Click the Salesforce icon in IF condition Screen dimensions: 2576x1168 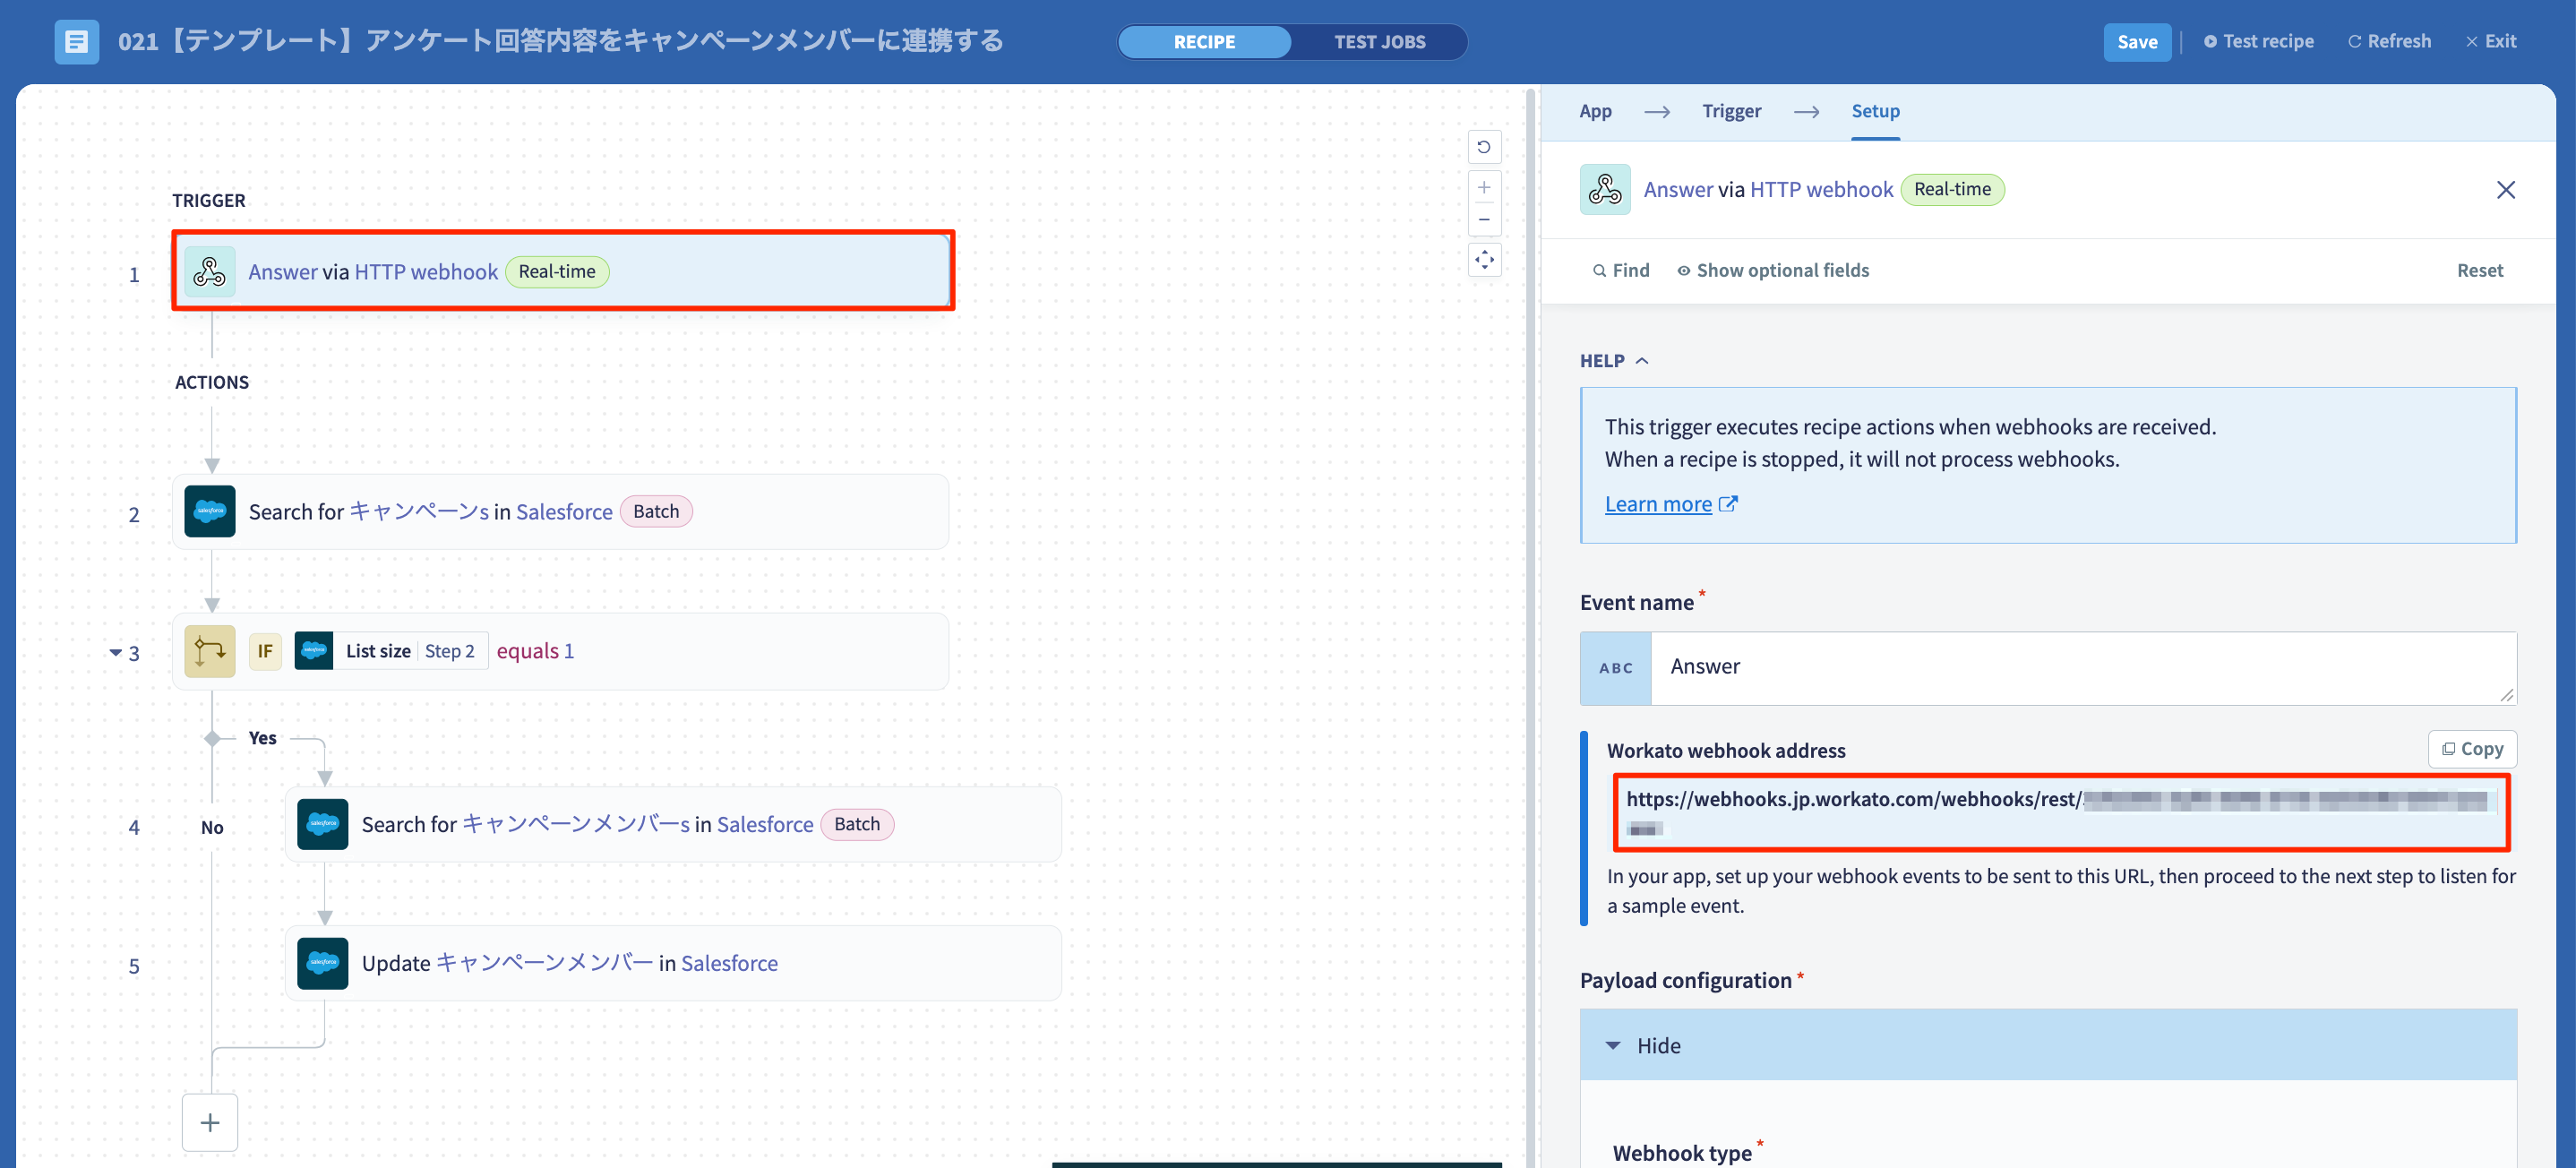point(314,651)
